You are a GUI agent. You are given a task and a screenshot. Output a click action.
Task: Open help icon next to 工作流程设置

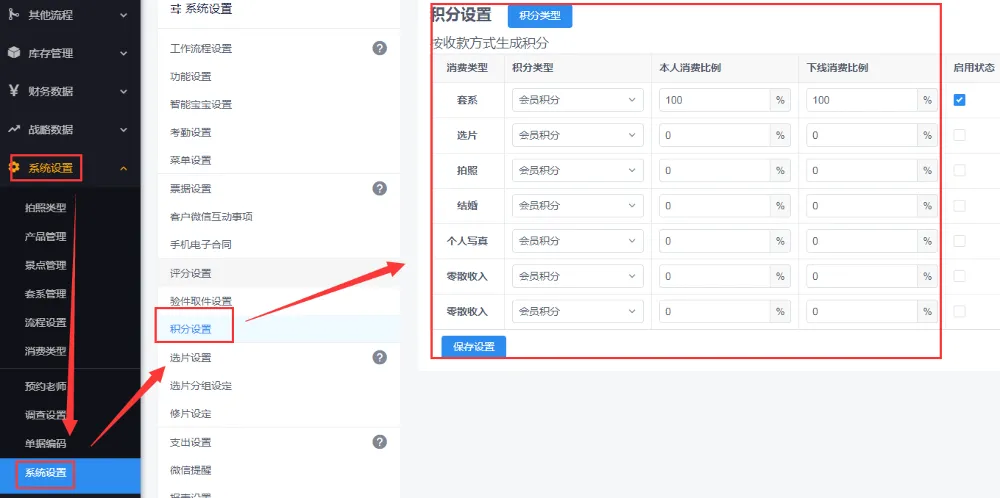tap(379, 48)
